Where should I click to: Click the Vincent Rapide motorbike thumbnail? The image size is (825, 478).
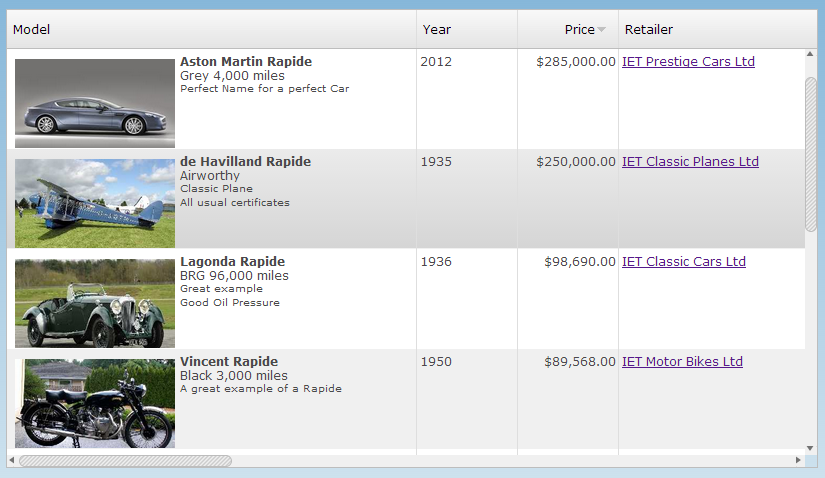point(95,403)
